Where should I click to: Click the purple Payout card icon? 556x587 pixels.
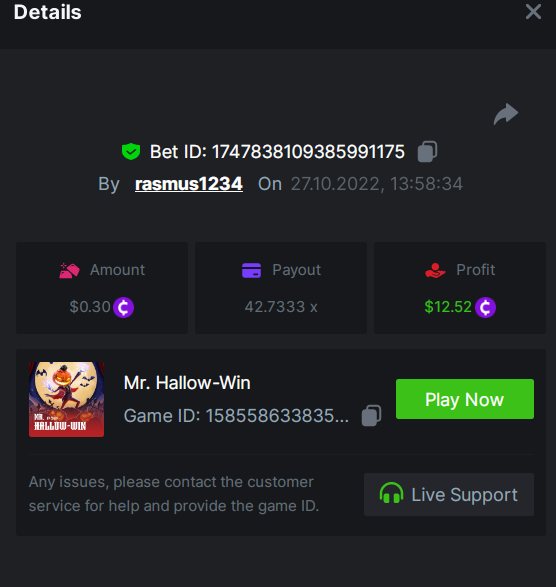(252, 270)
